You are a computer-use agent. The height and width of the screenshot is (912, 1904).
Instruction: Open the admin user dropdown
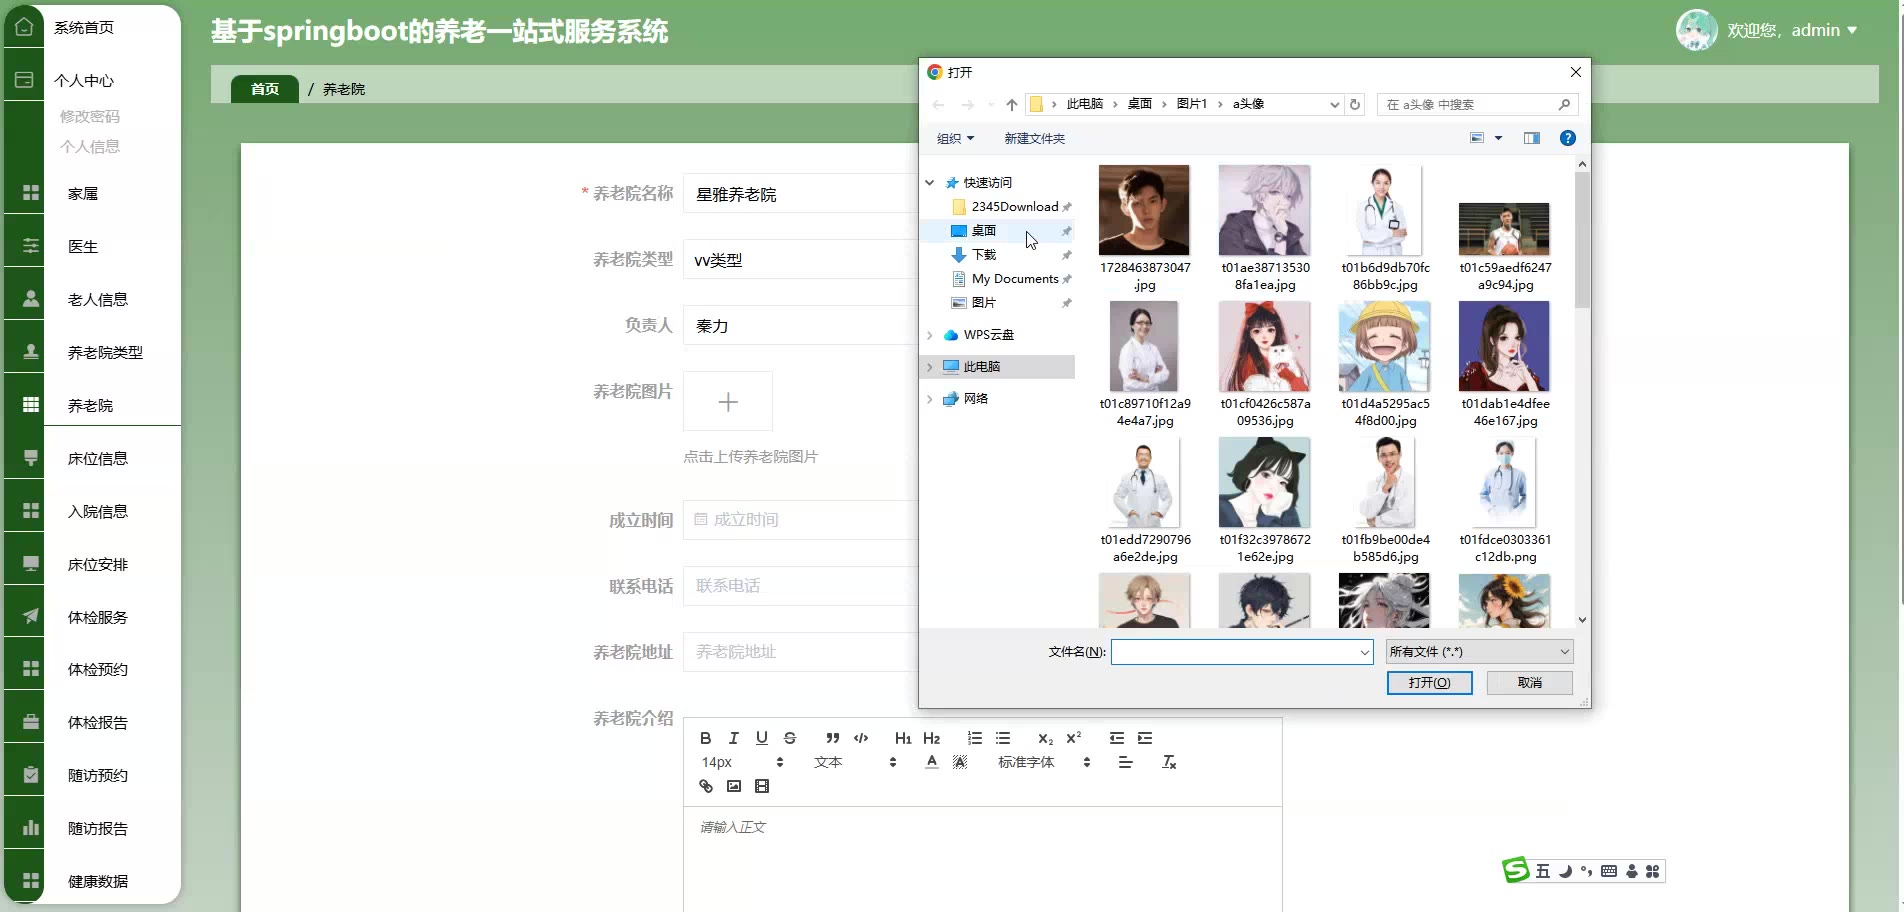[x=1791, y=30]
